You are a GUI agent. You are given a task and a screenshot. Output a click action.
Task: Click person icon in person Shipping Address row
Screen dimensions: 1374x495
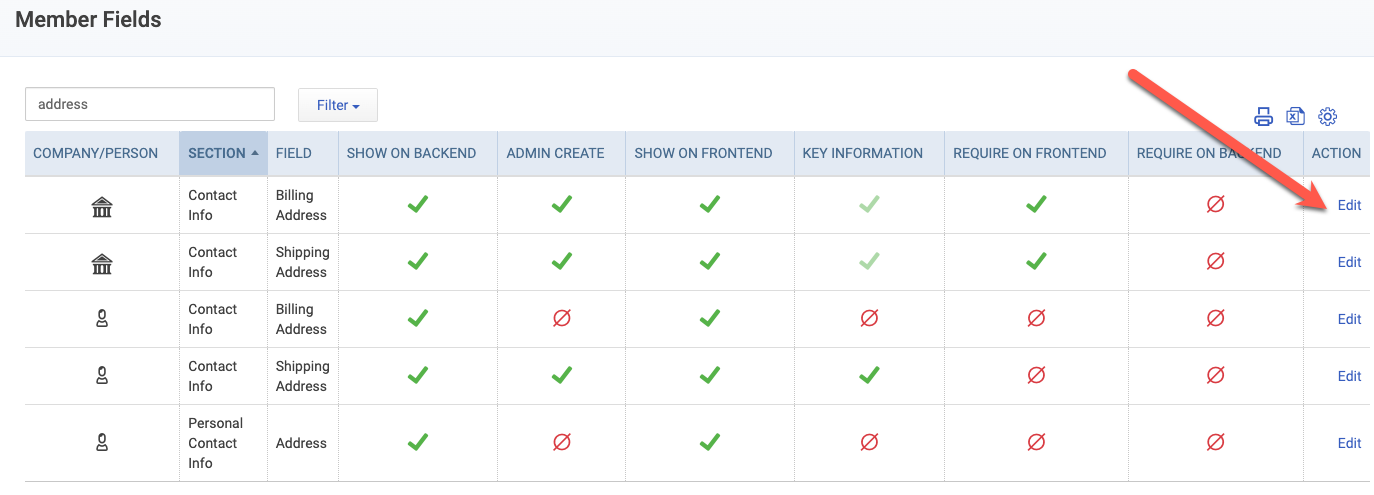102,376
